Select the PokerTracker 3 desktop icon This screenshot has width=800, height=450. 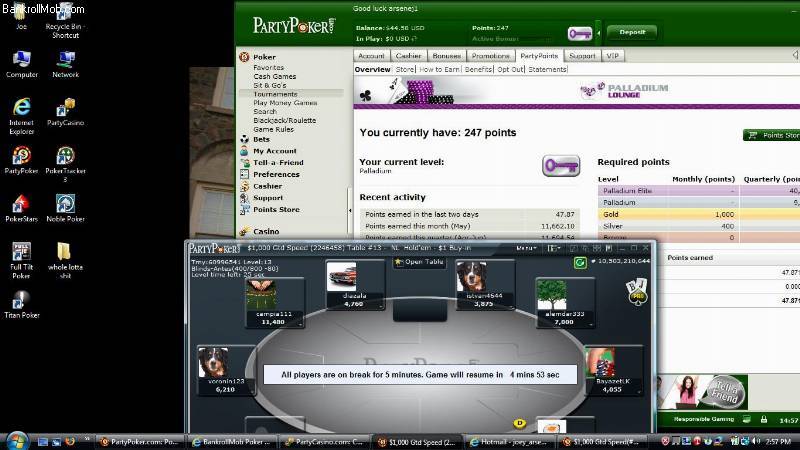click(x=65, y=164)
